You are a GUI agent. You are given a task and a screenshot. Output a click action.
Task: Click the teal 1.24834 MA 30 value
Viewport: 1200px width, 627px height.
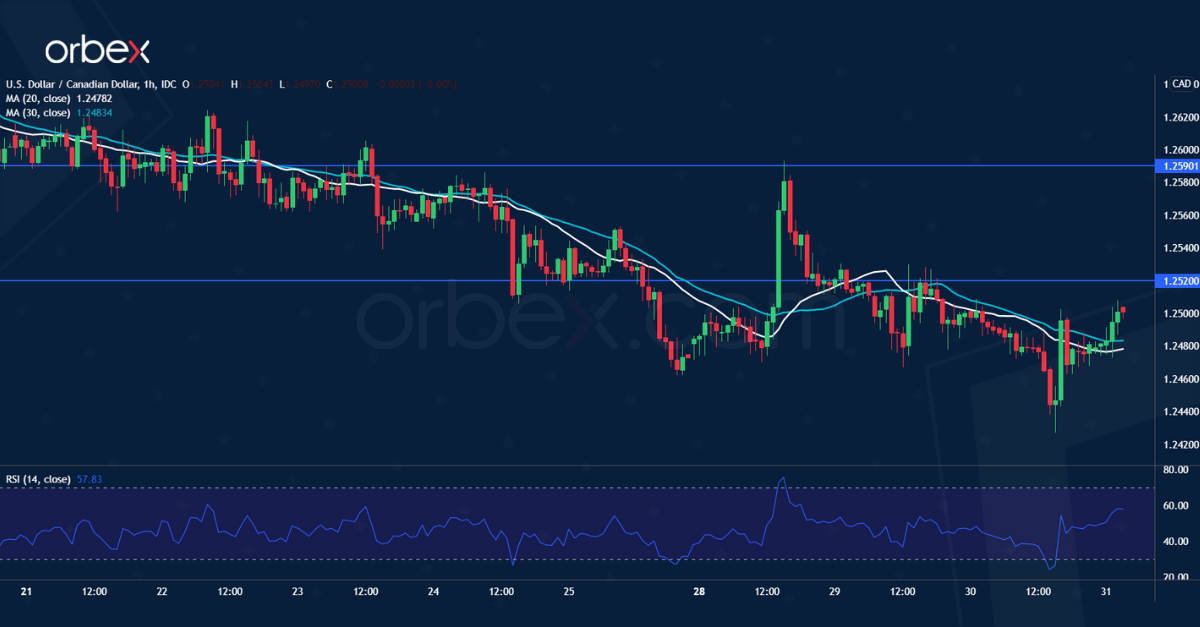click(x=94, y=112)
